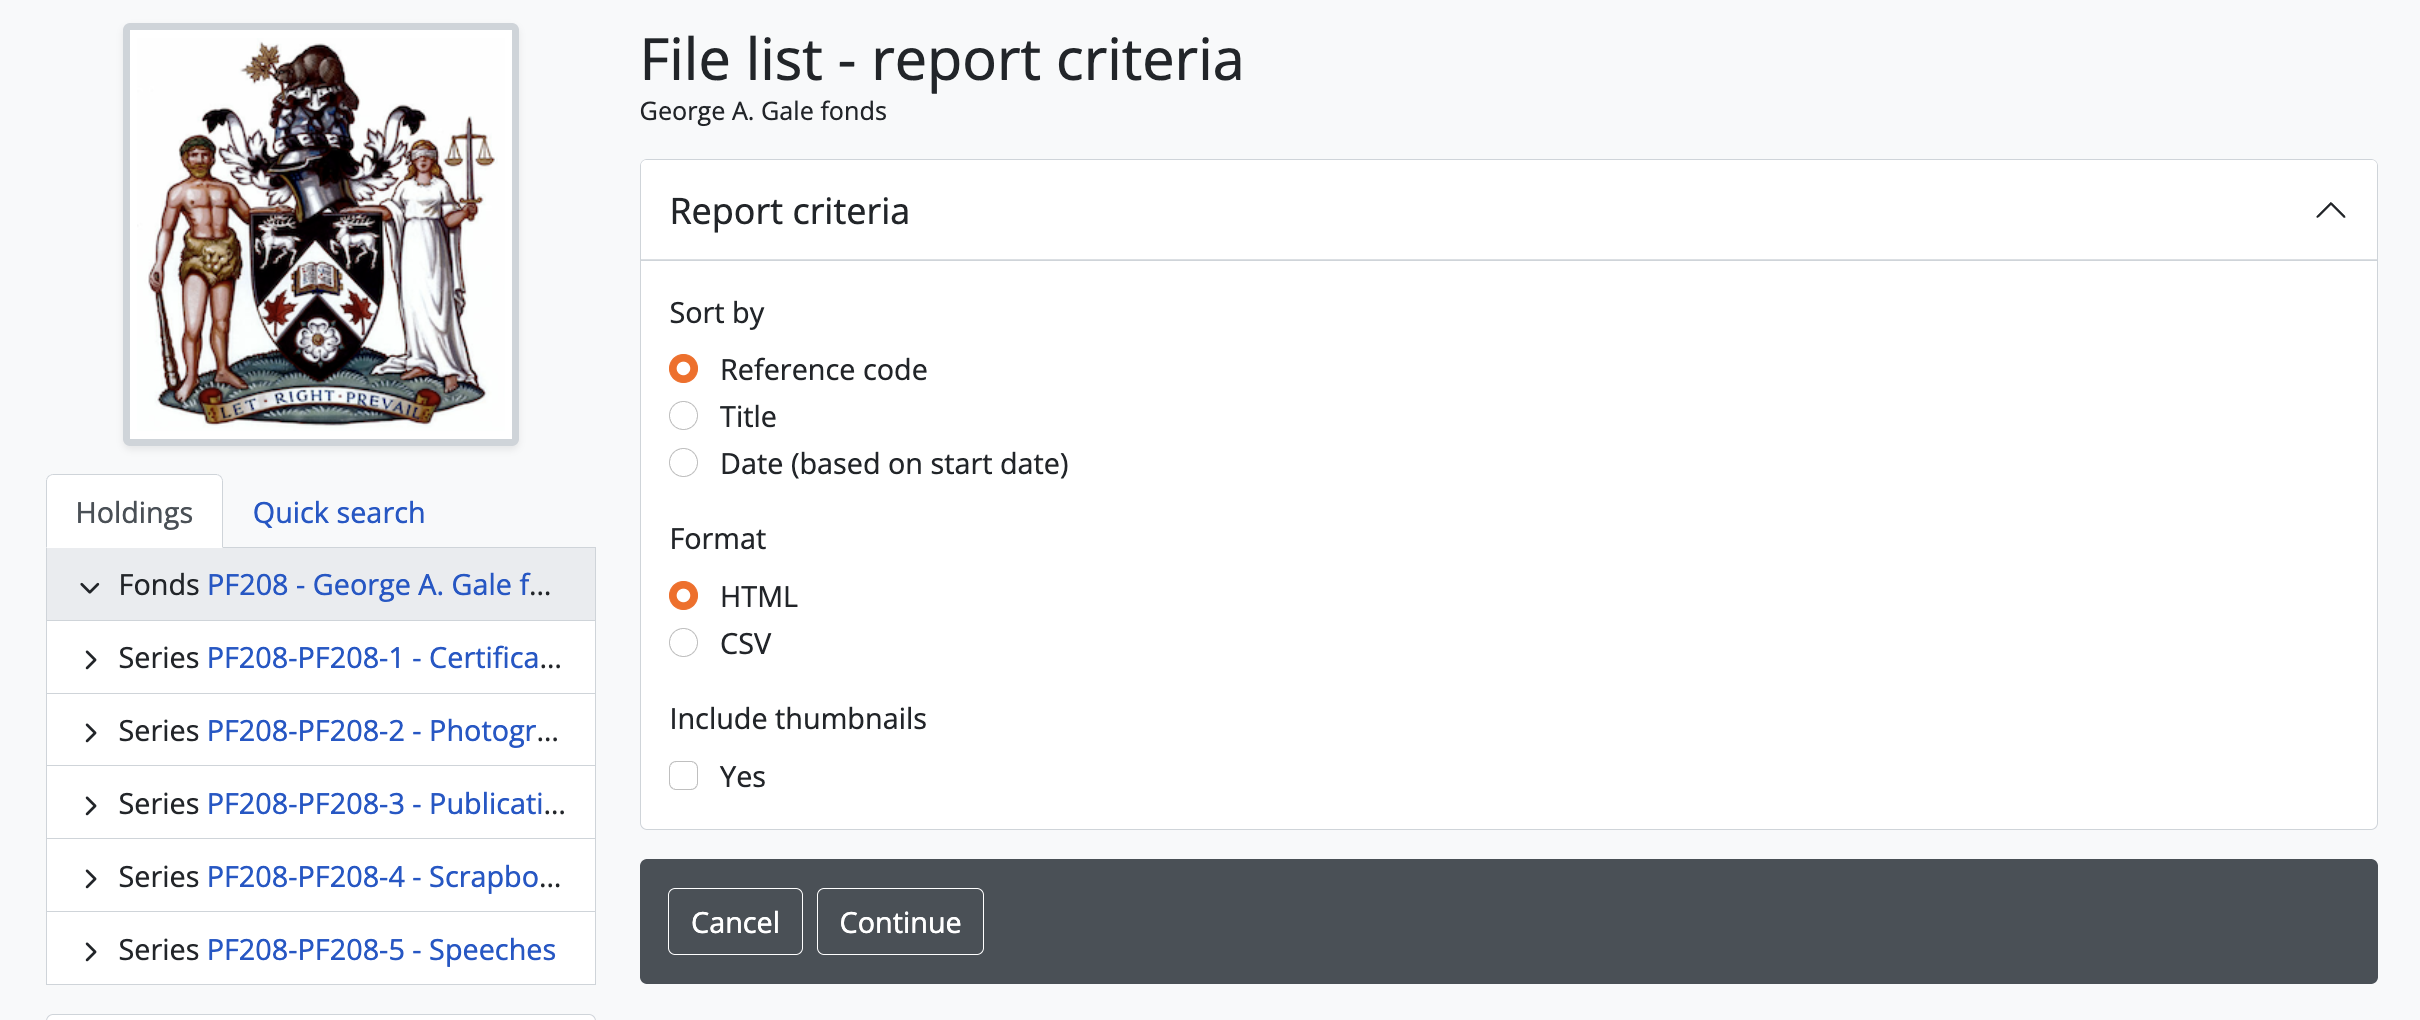Click the coat of arms logo image
The image size is (2420, 1020).
pos(320,234)
